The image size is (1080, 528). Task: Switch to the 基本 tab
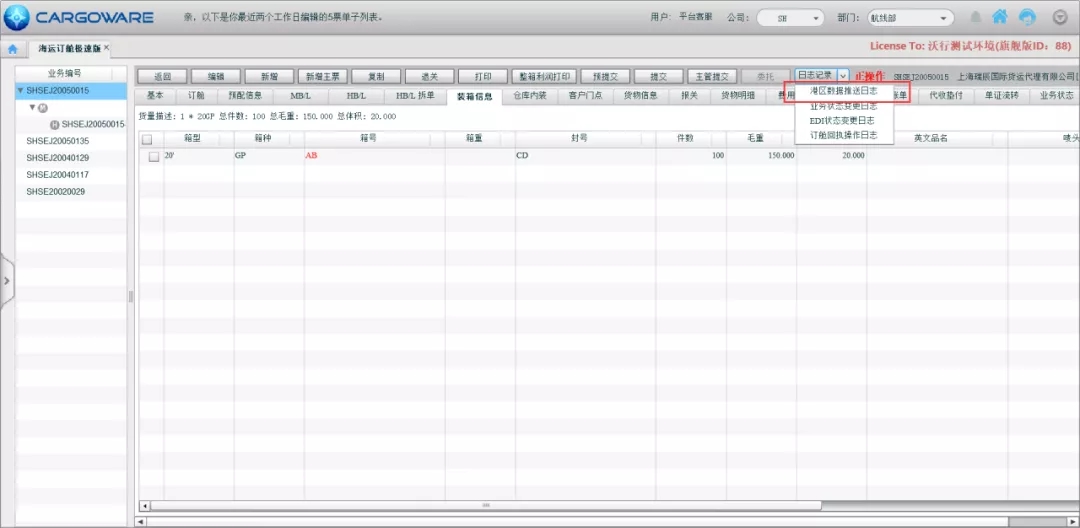pos(156,96)
